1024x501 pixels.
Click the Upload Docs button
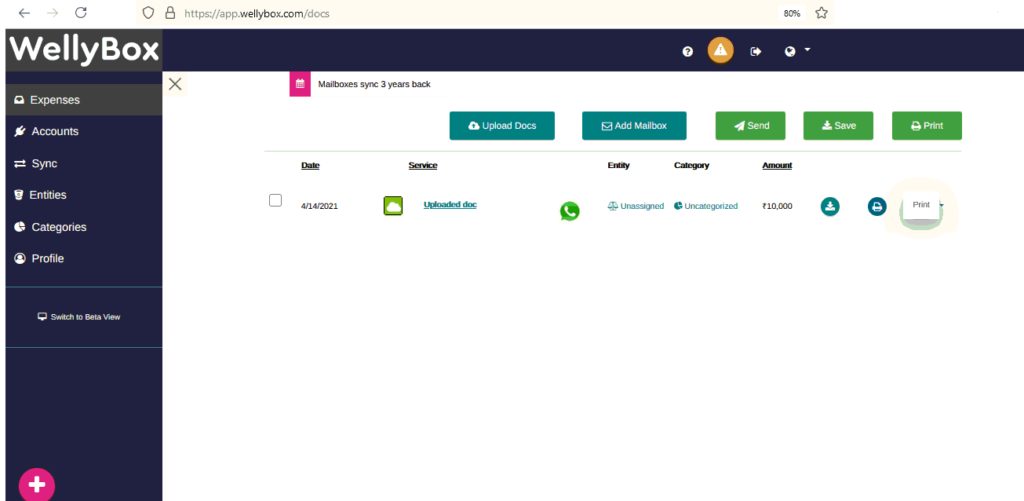click(x=502, y=125)
